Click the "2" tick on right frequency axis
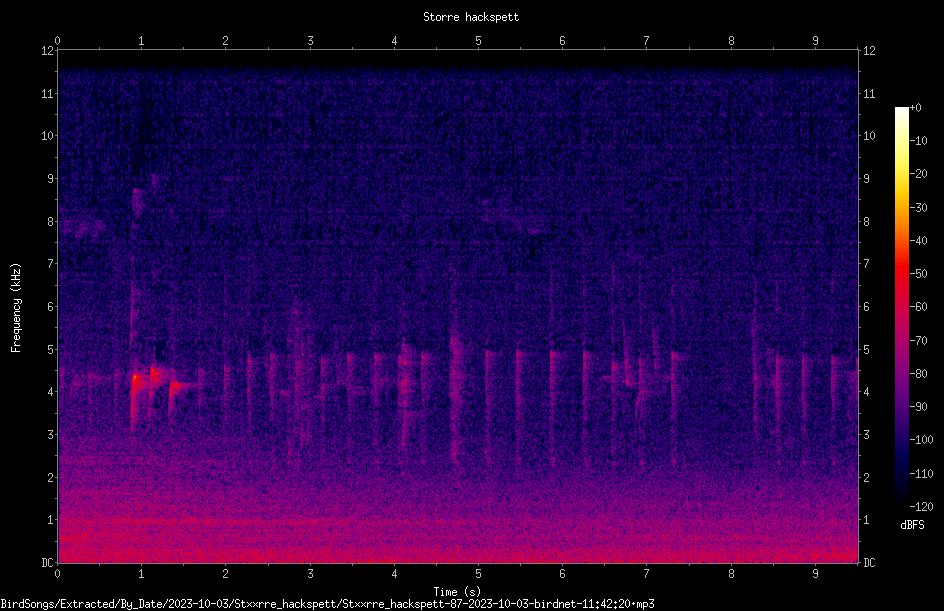This screenshot has width=944, height=611. (866, 477)
